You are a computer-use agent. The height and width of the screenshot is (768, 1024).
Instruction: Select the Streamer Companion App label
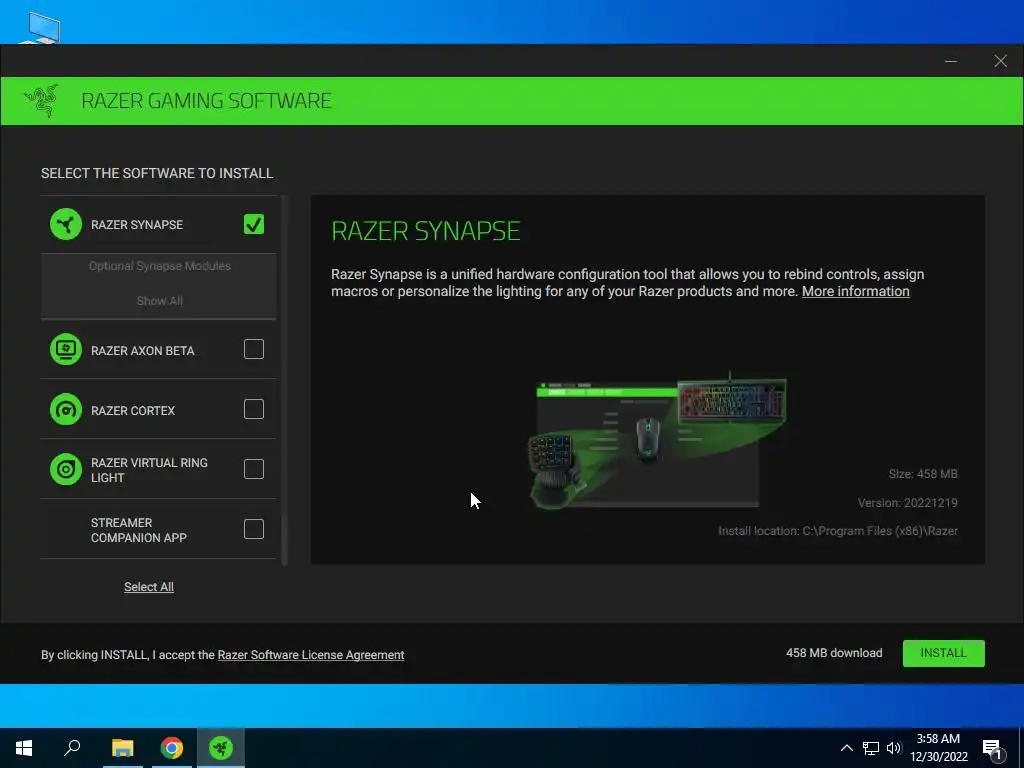pos(139,530)
